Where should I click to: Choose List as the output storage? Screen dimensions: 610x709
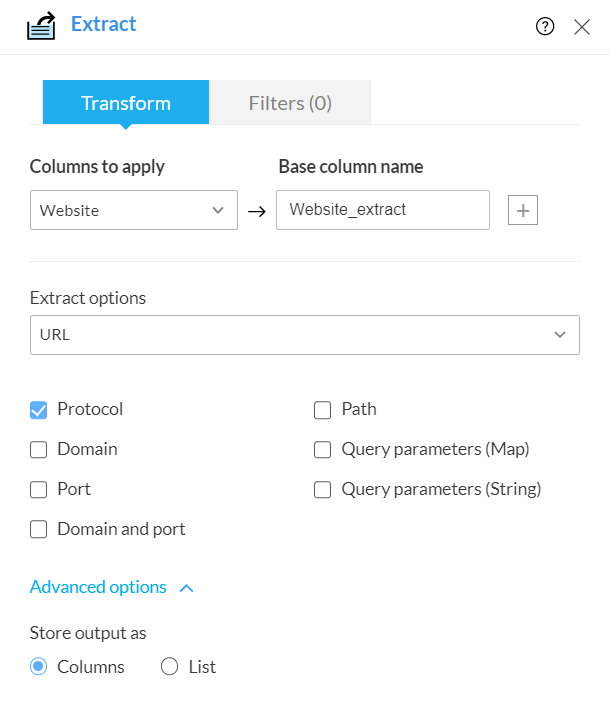point(169,667)
